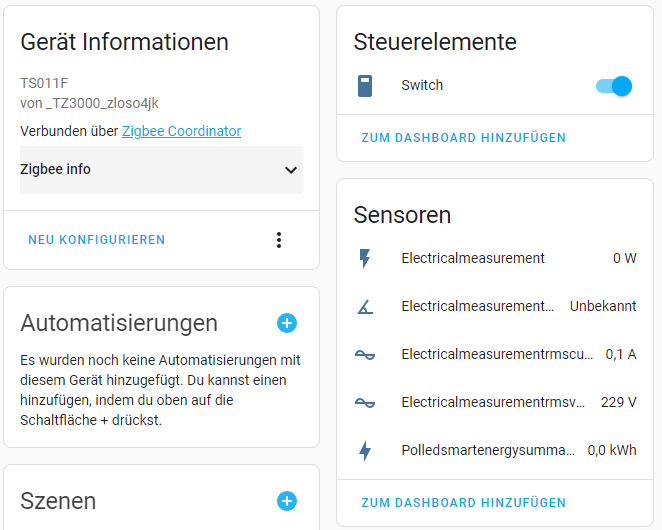Toggle the Switch off

(614, 86)
